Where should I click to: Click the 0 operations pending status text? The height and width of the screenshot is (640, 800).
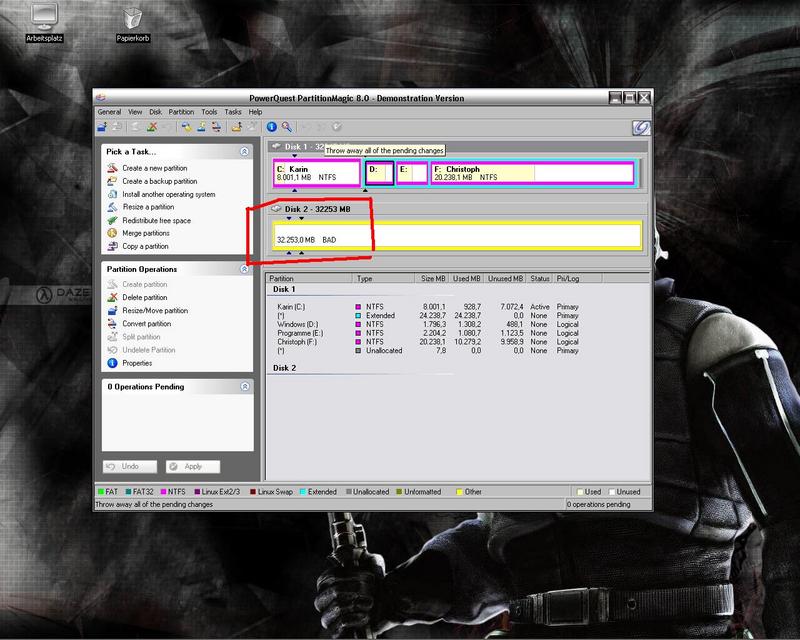(x=599, y=504)
